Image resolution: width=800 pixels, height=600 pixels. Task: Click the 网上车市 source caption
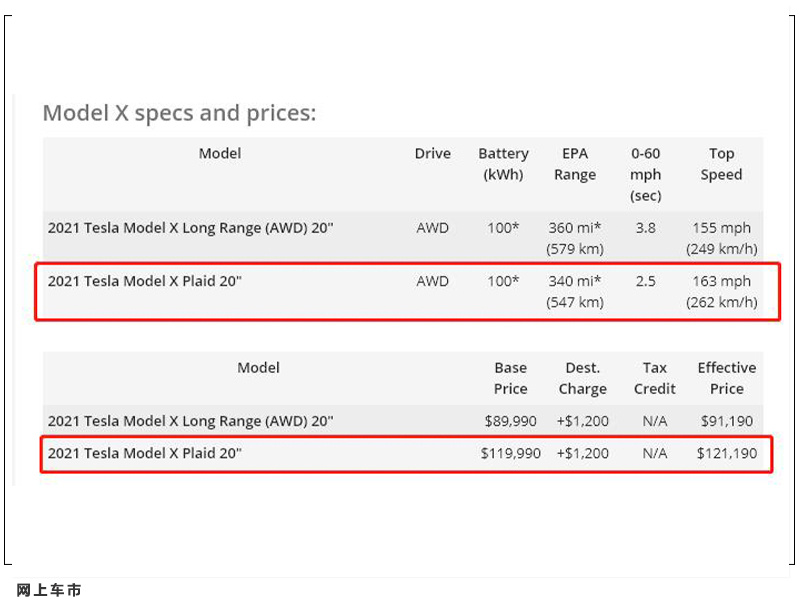click(49, 590)
